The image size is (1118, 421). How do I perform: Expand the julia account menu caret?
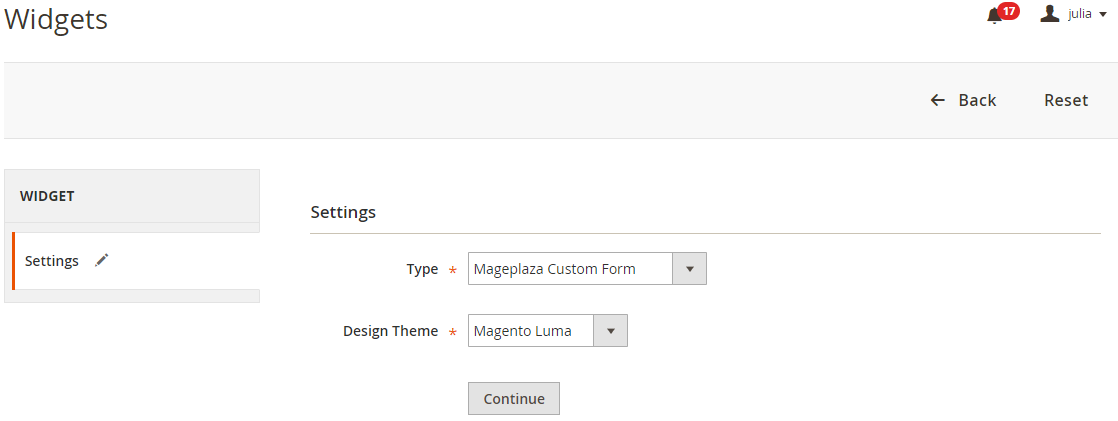1102,15
